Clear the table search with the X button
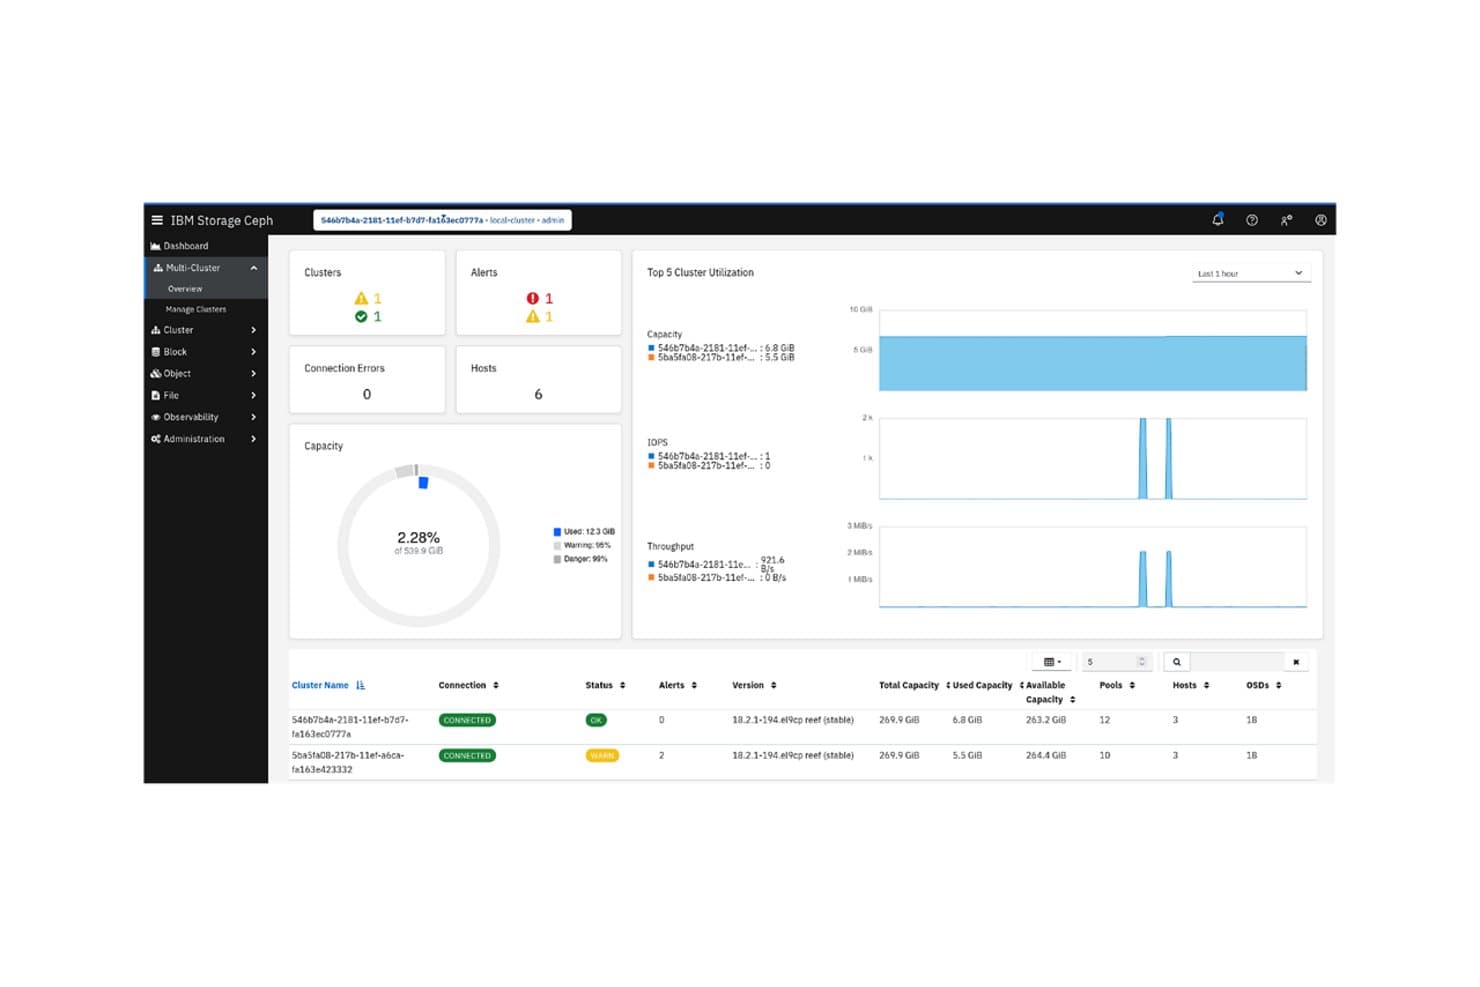Screen dimensions: 1480x987 point(1296,662)
